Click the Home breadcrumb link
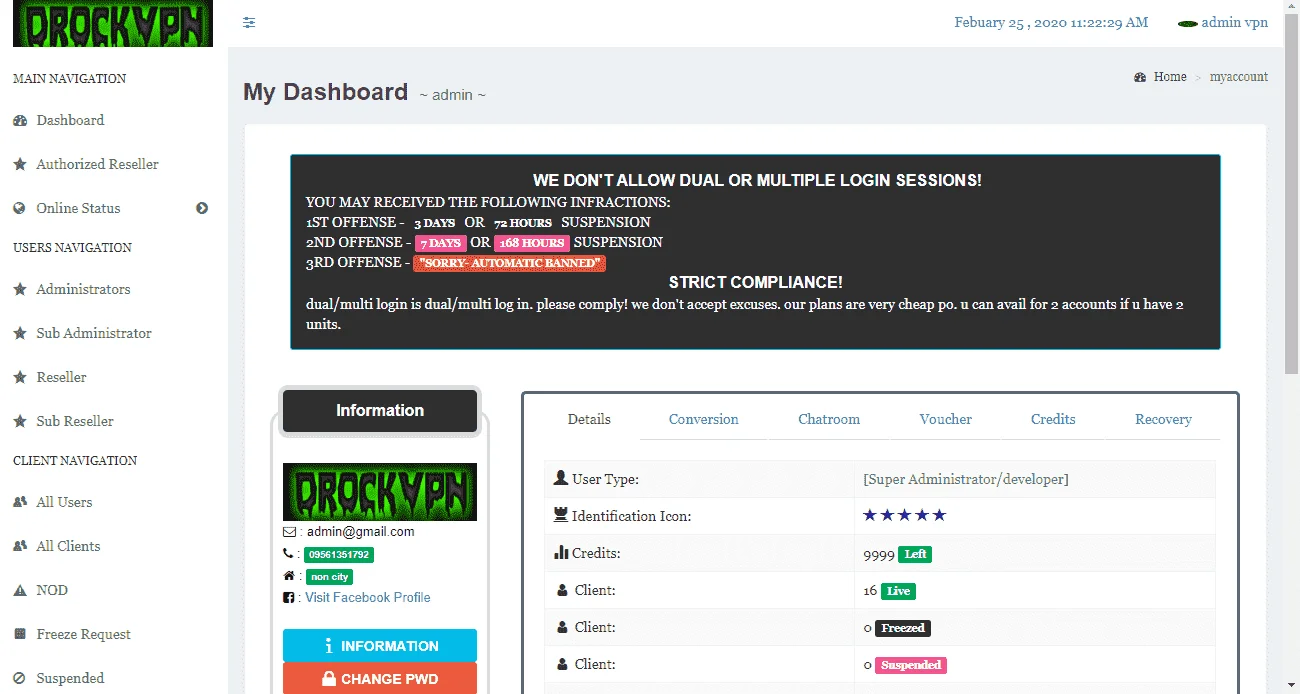The width and height of the screenshot is (1300, 694). tap(1170, 76)
